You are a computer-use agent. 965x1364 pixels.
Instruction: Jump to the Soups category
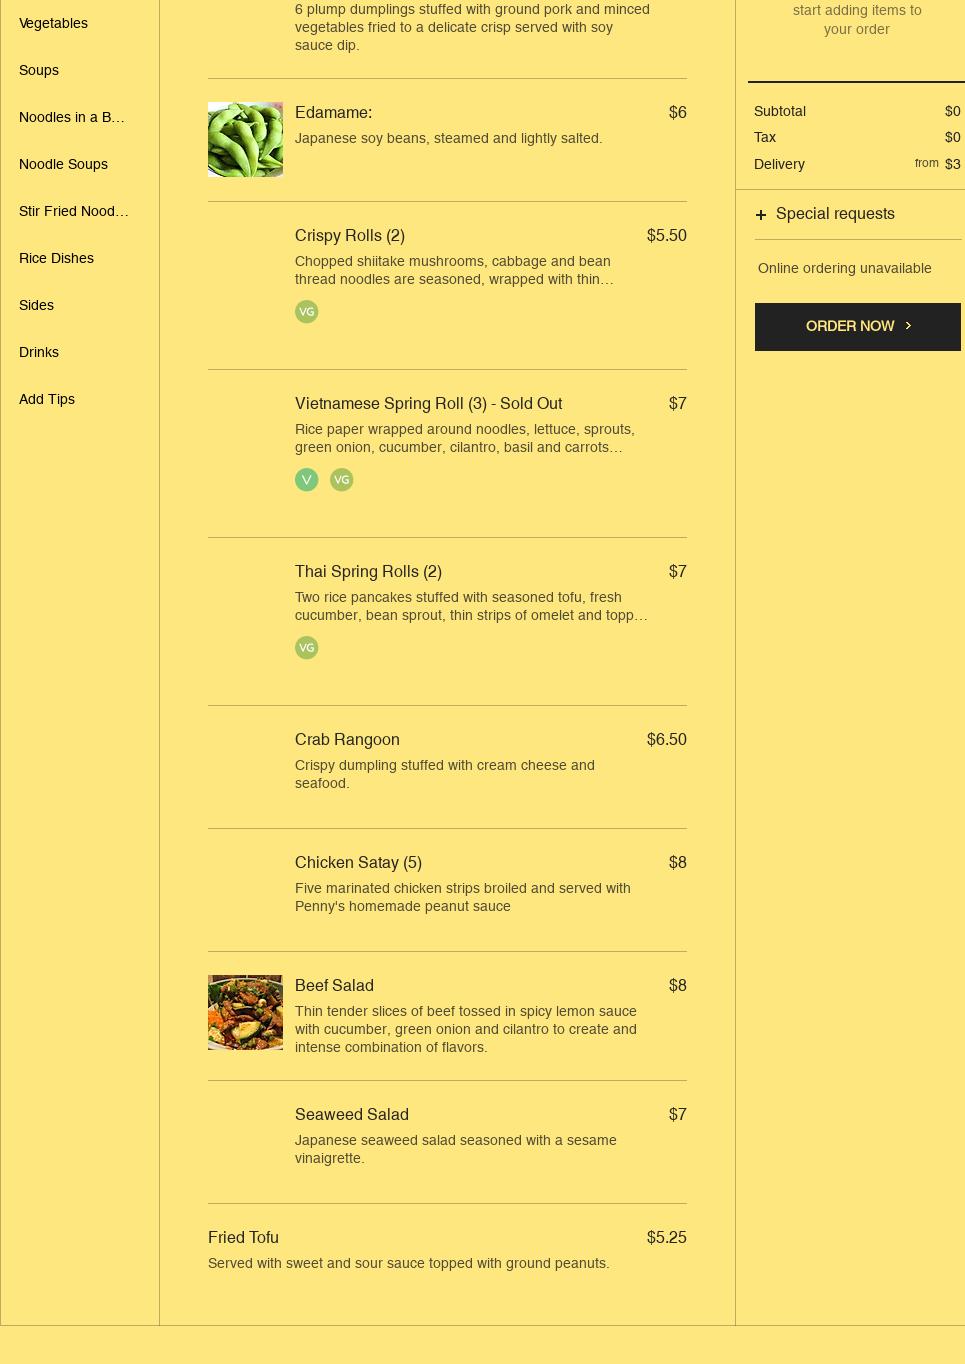(39, 70)
